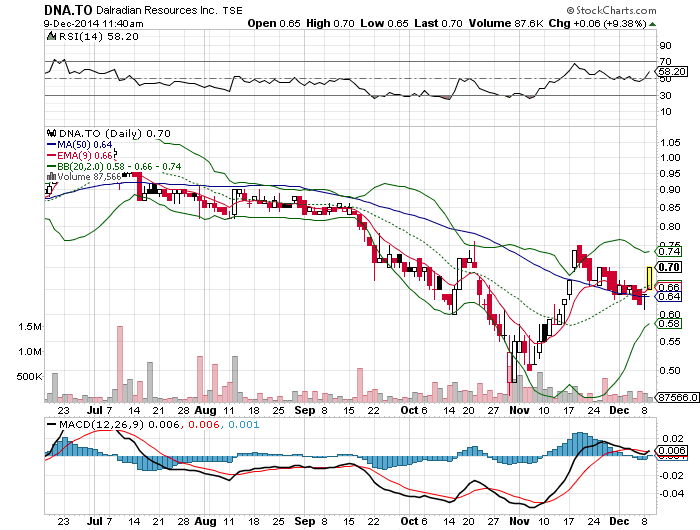This screenshot has width=700, height=530.
Task: Click the 1.05 price axis label
Action: (x=670, y=142)
